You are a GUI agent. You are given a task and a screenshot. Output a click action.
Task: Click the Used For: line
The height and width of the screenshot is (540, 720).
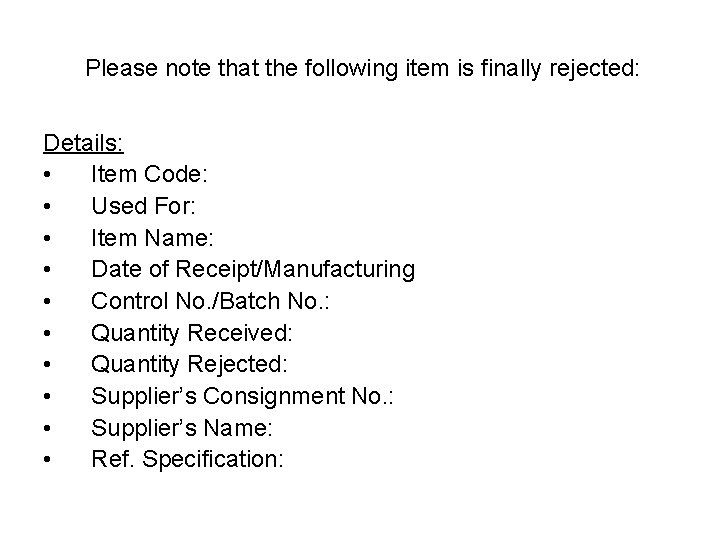pos(146,206)
